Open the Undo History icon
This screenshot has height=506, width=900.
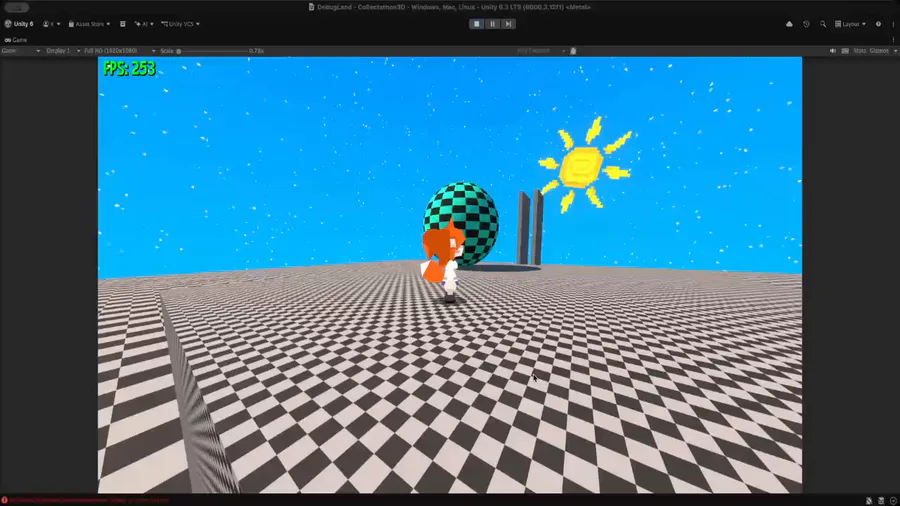pos(806,24)
